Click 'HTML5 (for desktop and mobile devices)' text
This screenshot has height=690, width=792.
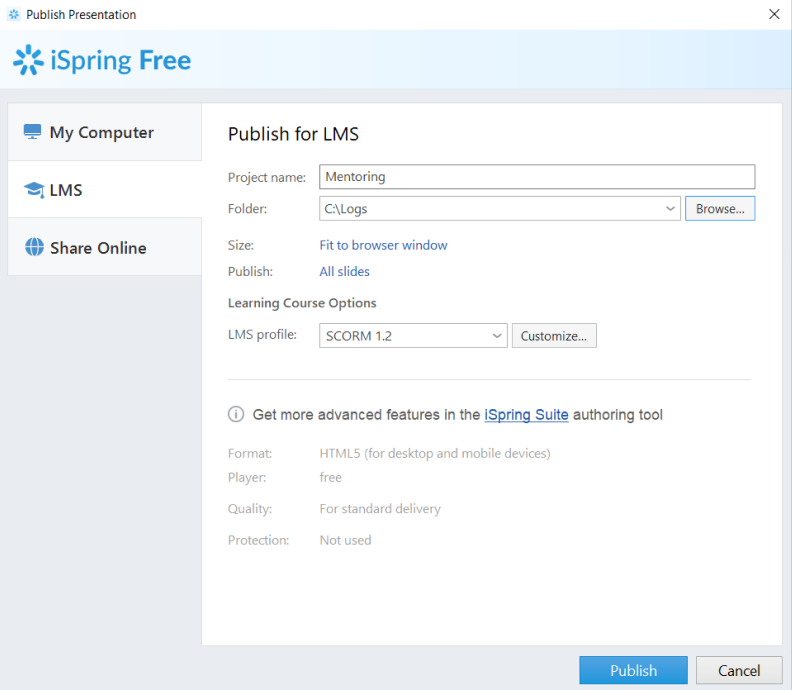point(435,453)
